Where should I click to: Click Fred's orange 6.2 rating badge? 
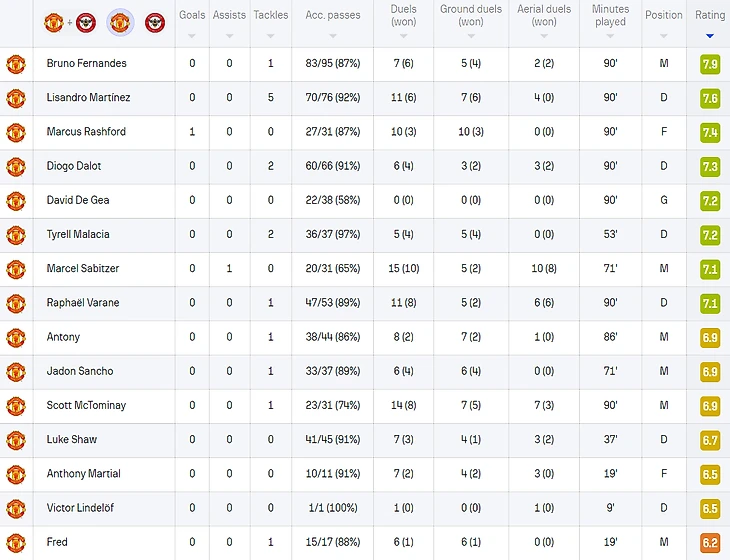click(x=710, y=542)
